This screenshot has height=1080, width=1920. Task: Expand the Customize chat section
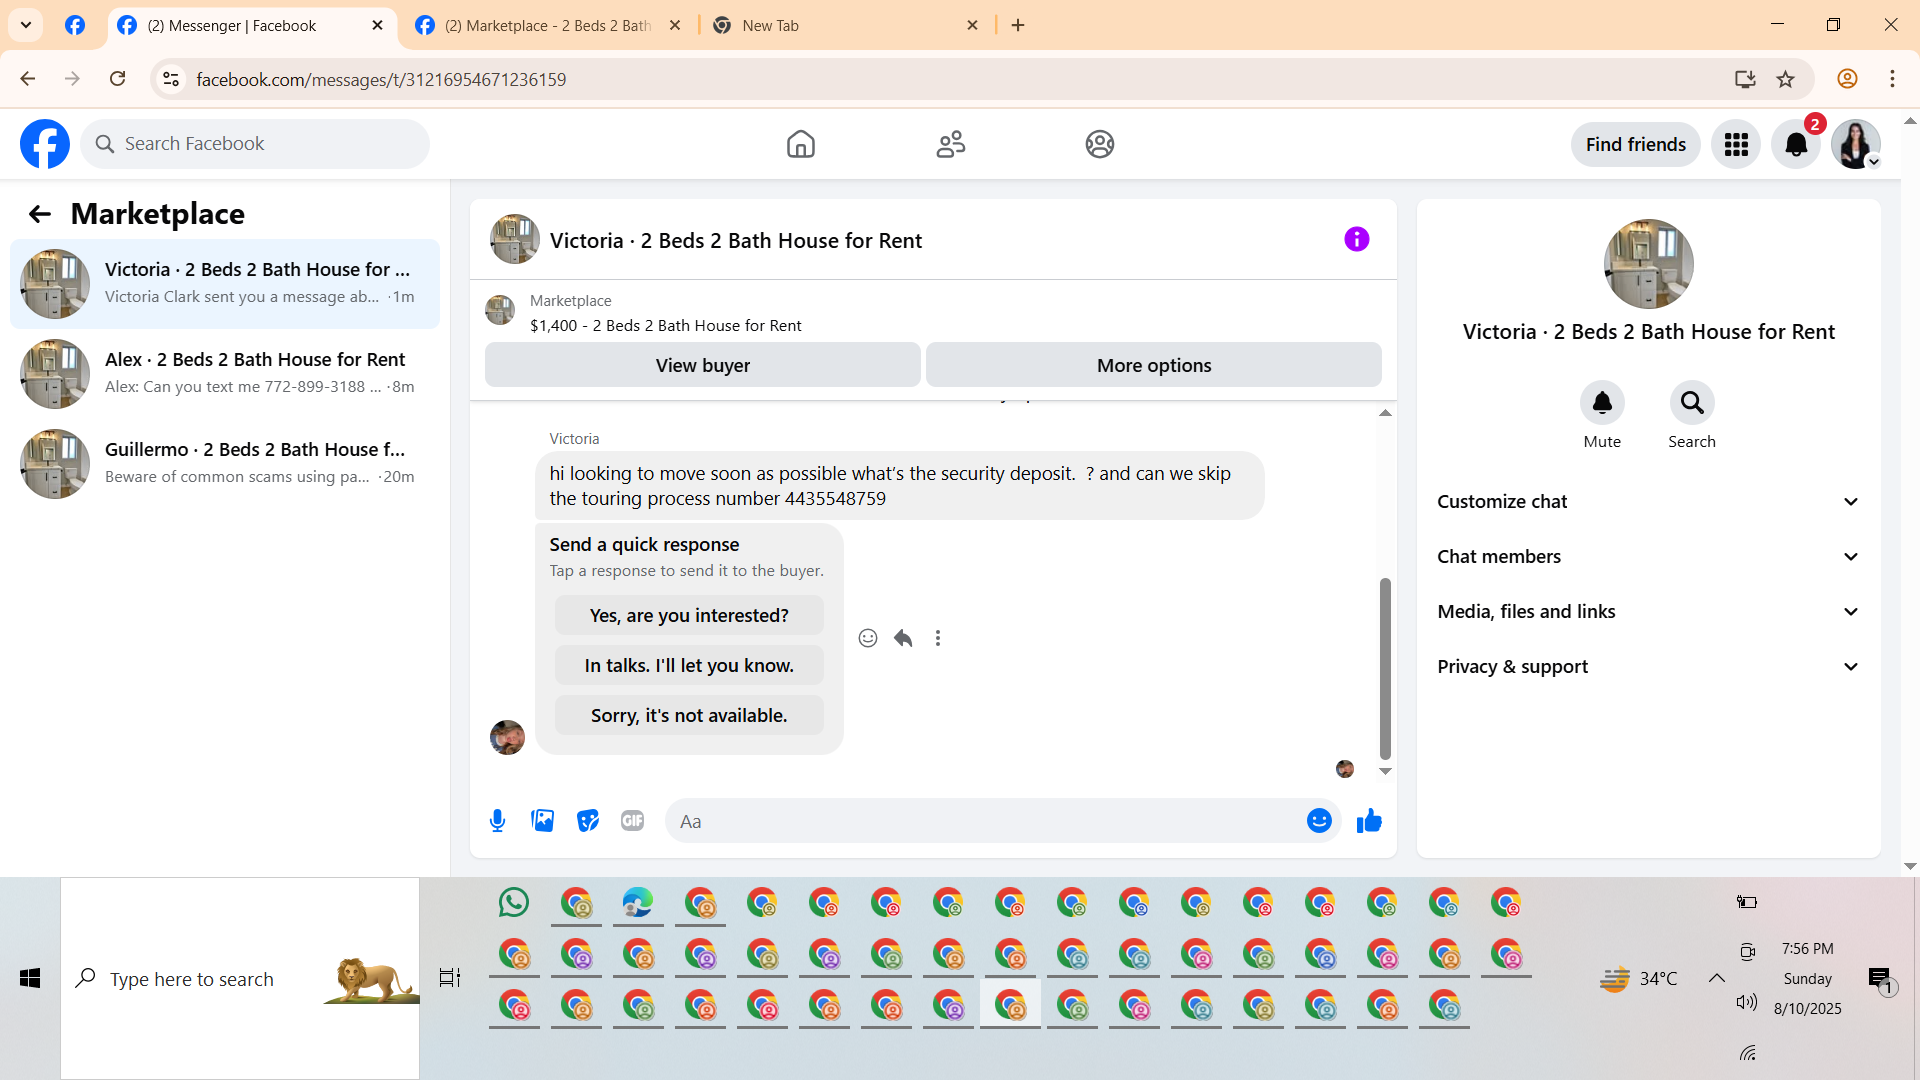(x=1648, y=502)
